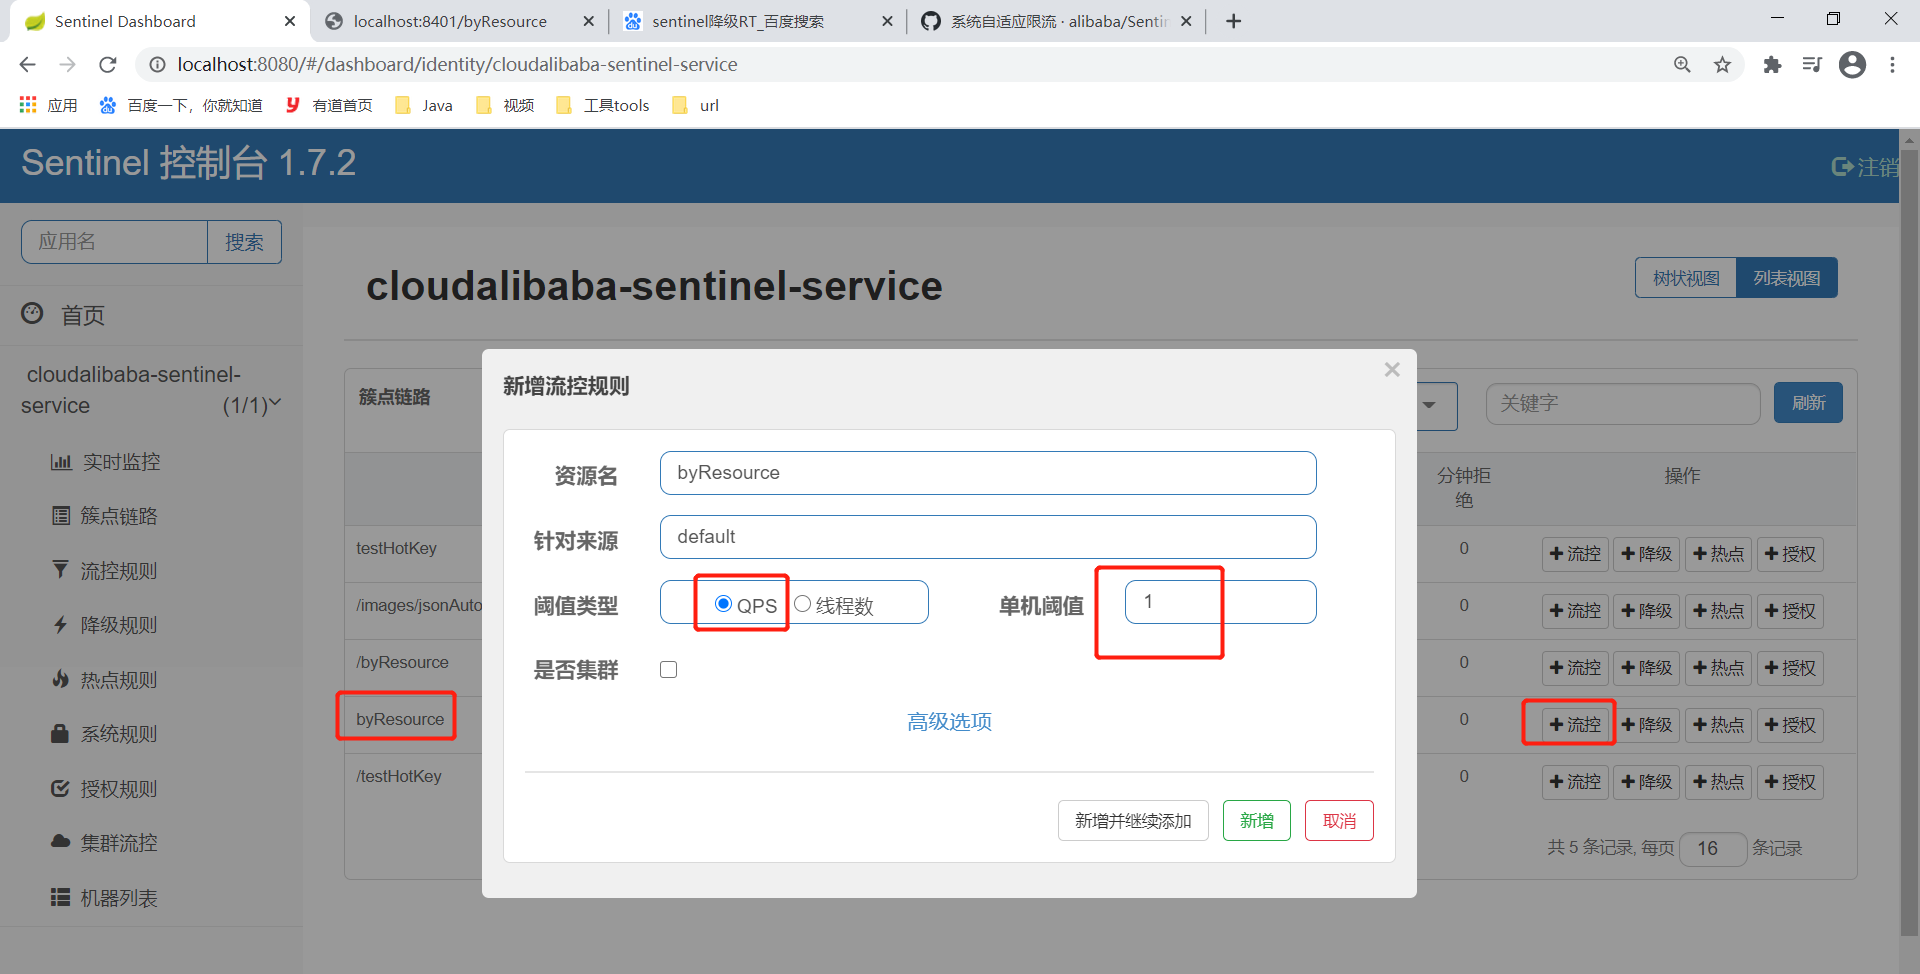
Task: Bookmark this page with star icon
Action: coord(1722,65)
